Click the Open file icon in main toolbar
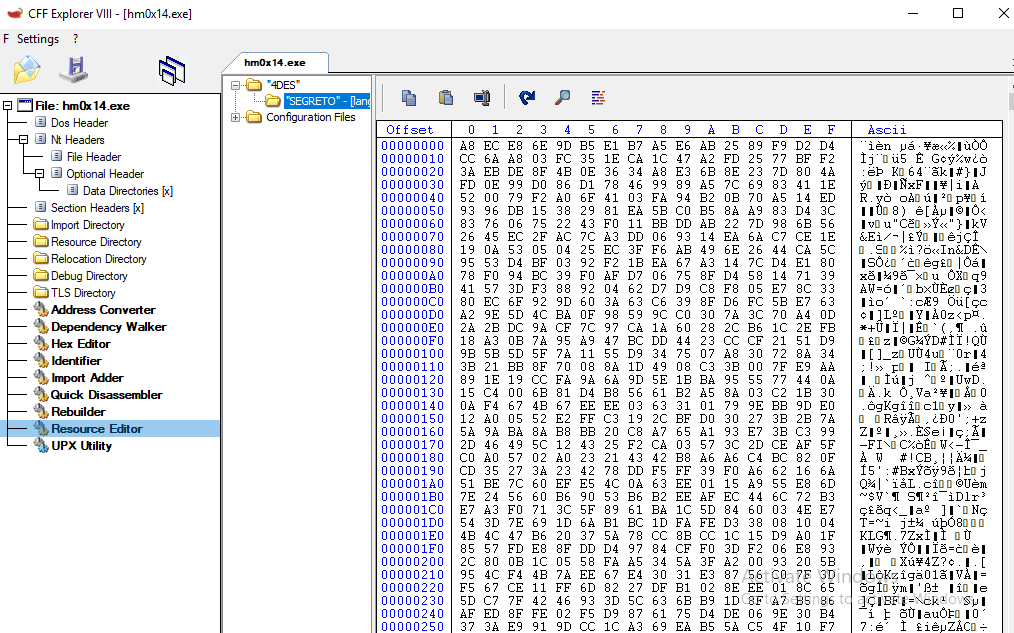The image size is (1014, 633). coord(27,70)
